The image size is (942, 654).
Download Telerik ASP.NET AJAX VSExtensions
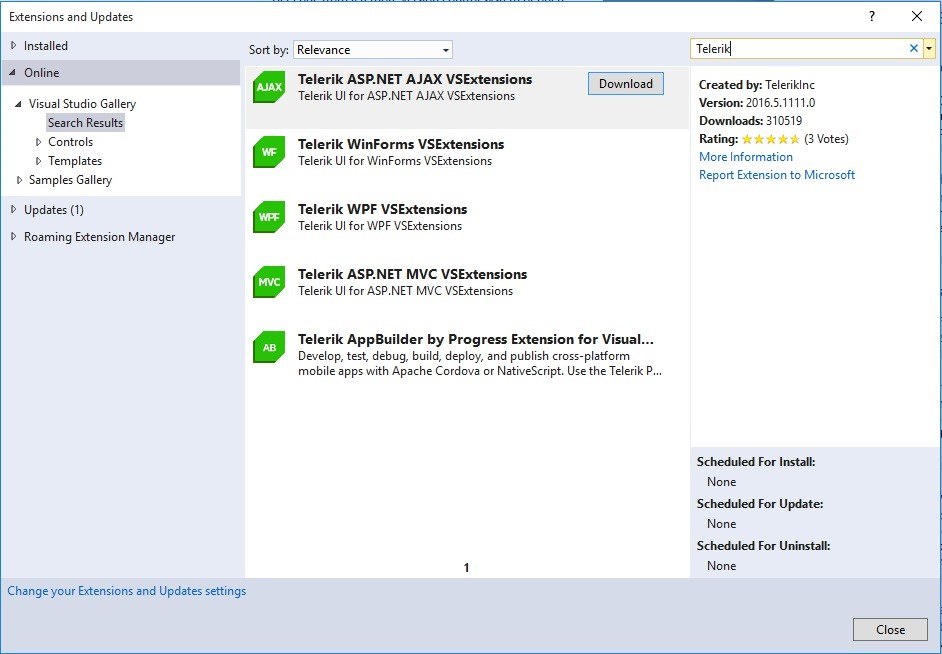625,83
